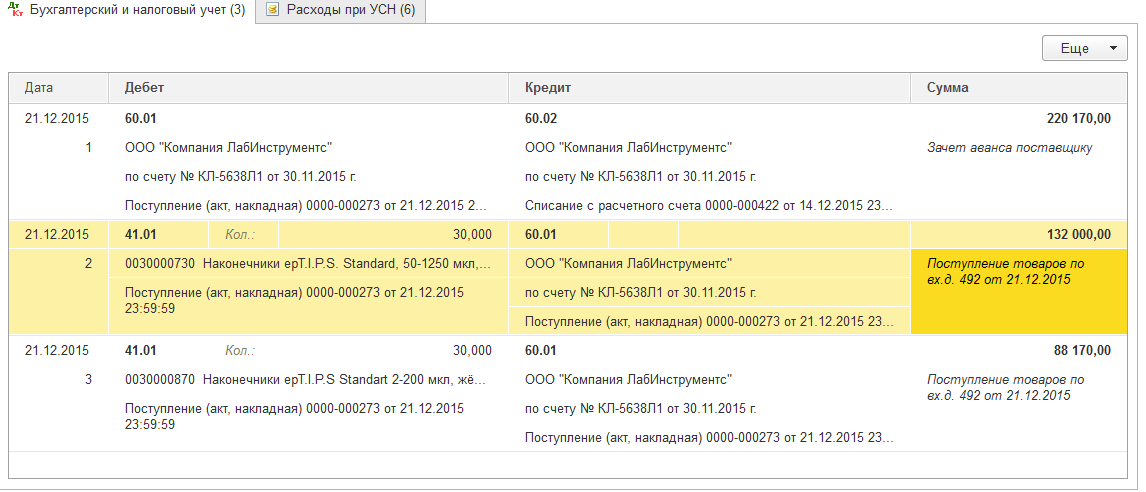Click the document icon on Расходы при УСН tab
The height and width of the screenshot is (492, 1146).
(x=272, y=11)
